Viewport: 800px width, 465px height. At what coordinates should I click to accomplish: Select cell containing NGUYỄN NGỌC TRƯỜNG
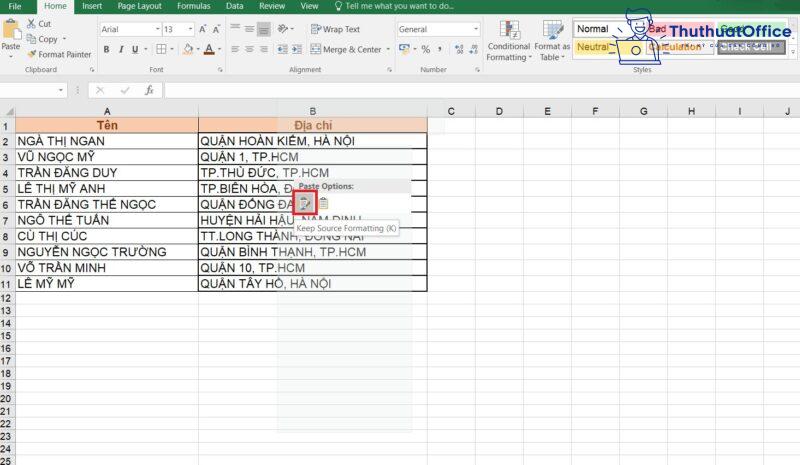click(x=107, y=252)
